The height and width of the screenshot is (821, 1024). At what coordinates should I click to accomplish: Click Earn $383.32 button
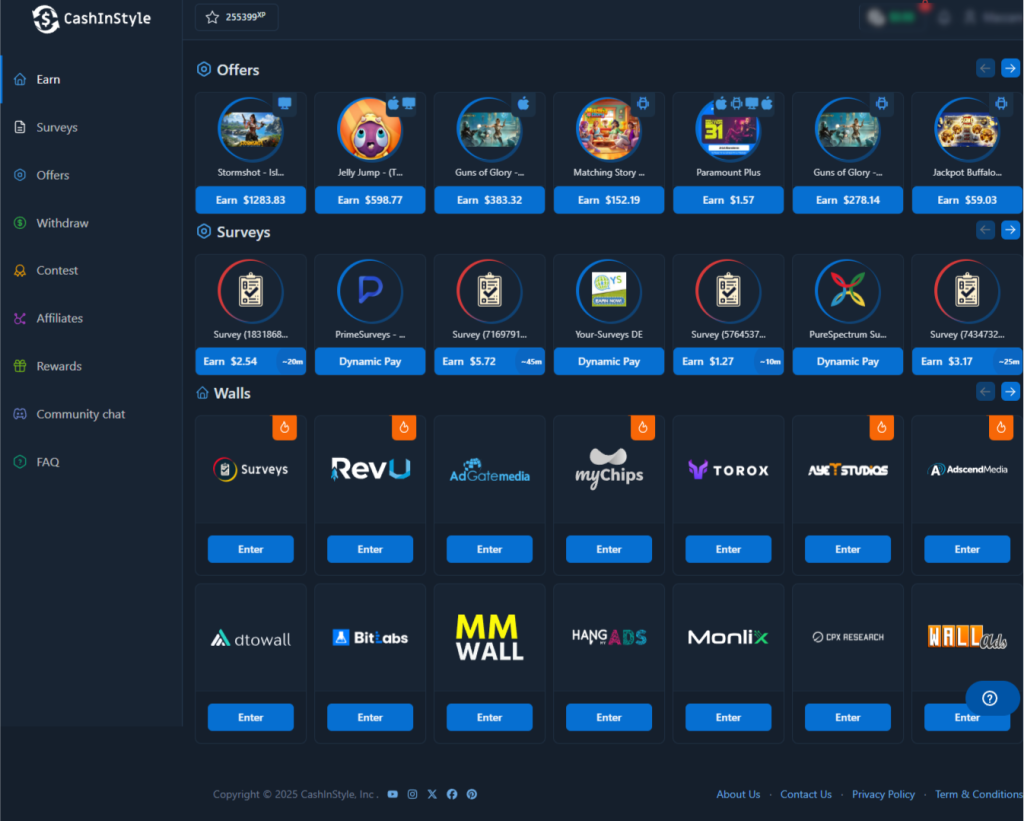pyautogui.click(x=490, y=200)
